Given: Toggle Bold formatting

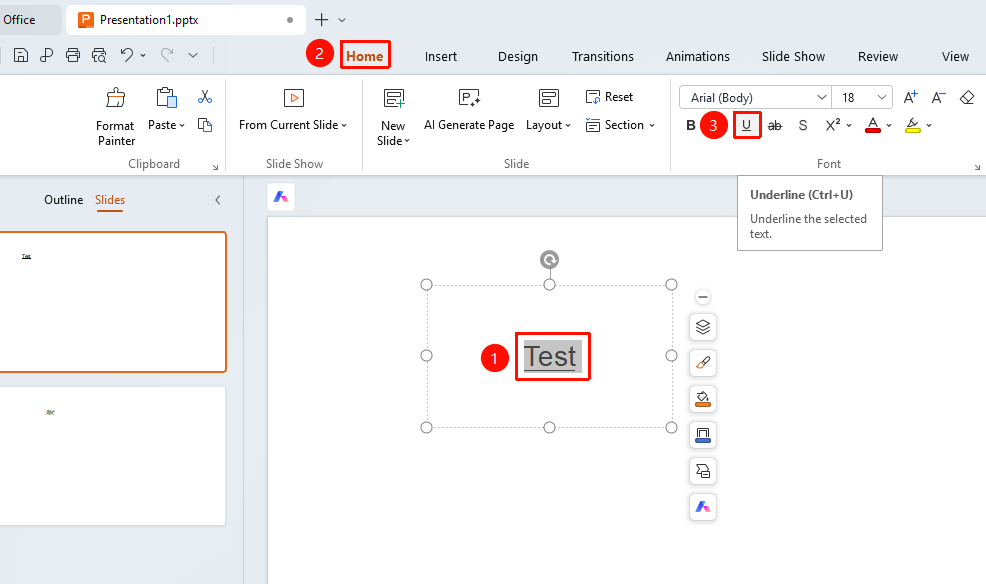Looking at the screenshot, I should pyautogui.click(x=690, y=125).
